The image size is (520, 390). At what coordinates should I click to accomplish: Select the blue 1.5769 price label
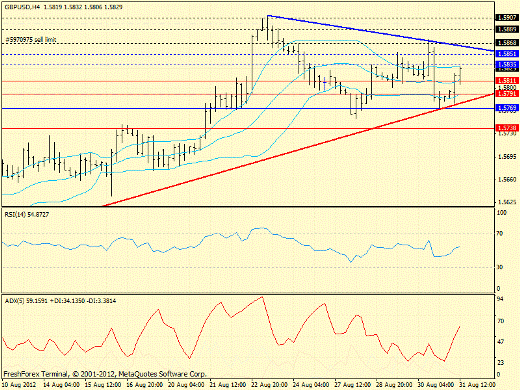tap(507, 108)
